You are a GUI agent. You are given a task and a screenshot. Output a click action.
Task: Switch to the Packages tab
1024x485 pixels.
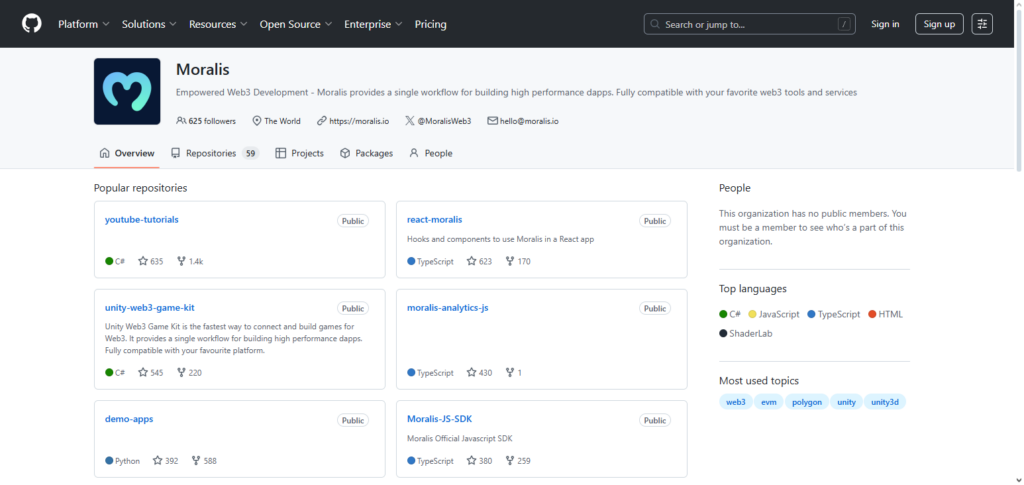tap(366, 153)
